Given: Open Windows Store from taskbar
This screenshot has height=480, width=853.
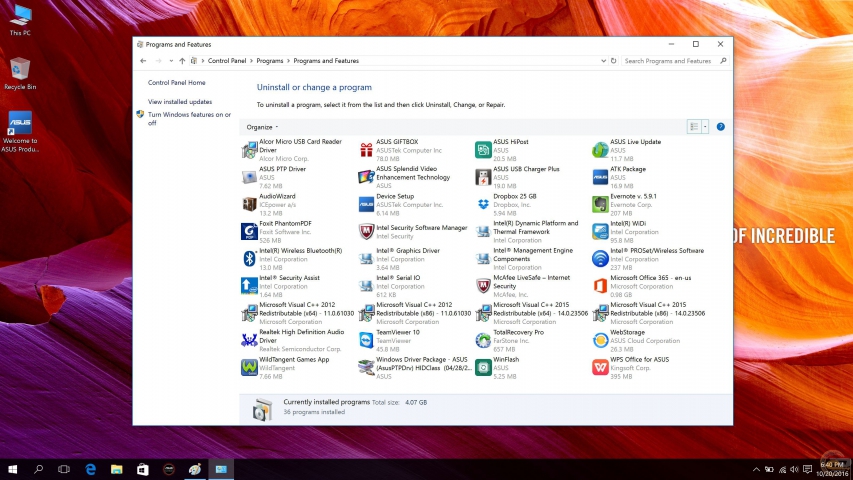Looking at the screenshot, I should pos(143,469).
